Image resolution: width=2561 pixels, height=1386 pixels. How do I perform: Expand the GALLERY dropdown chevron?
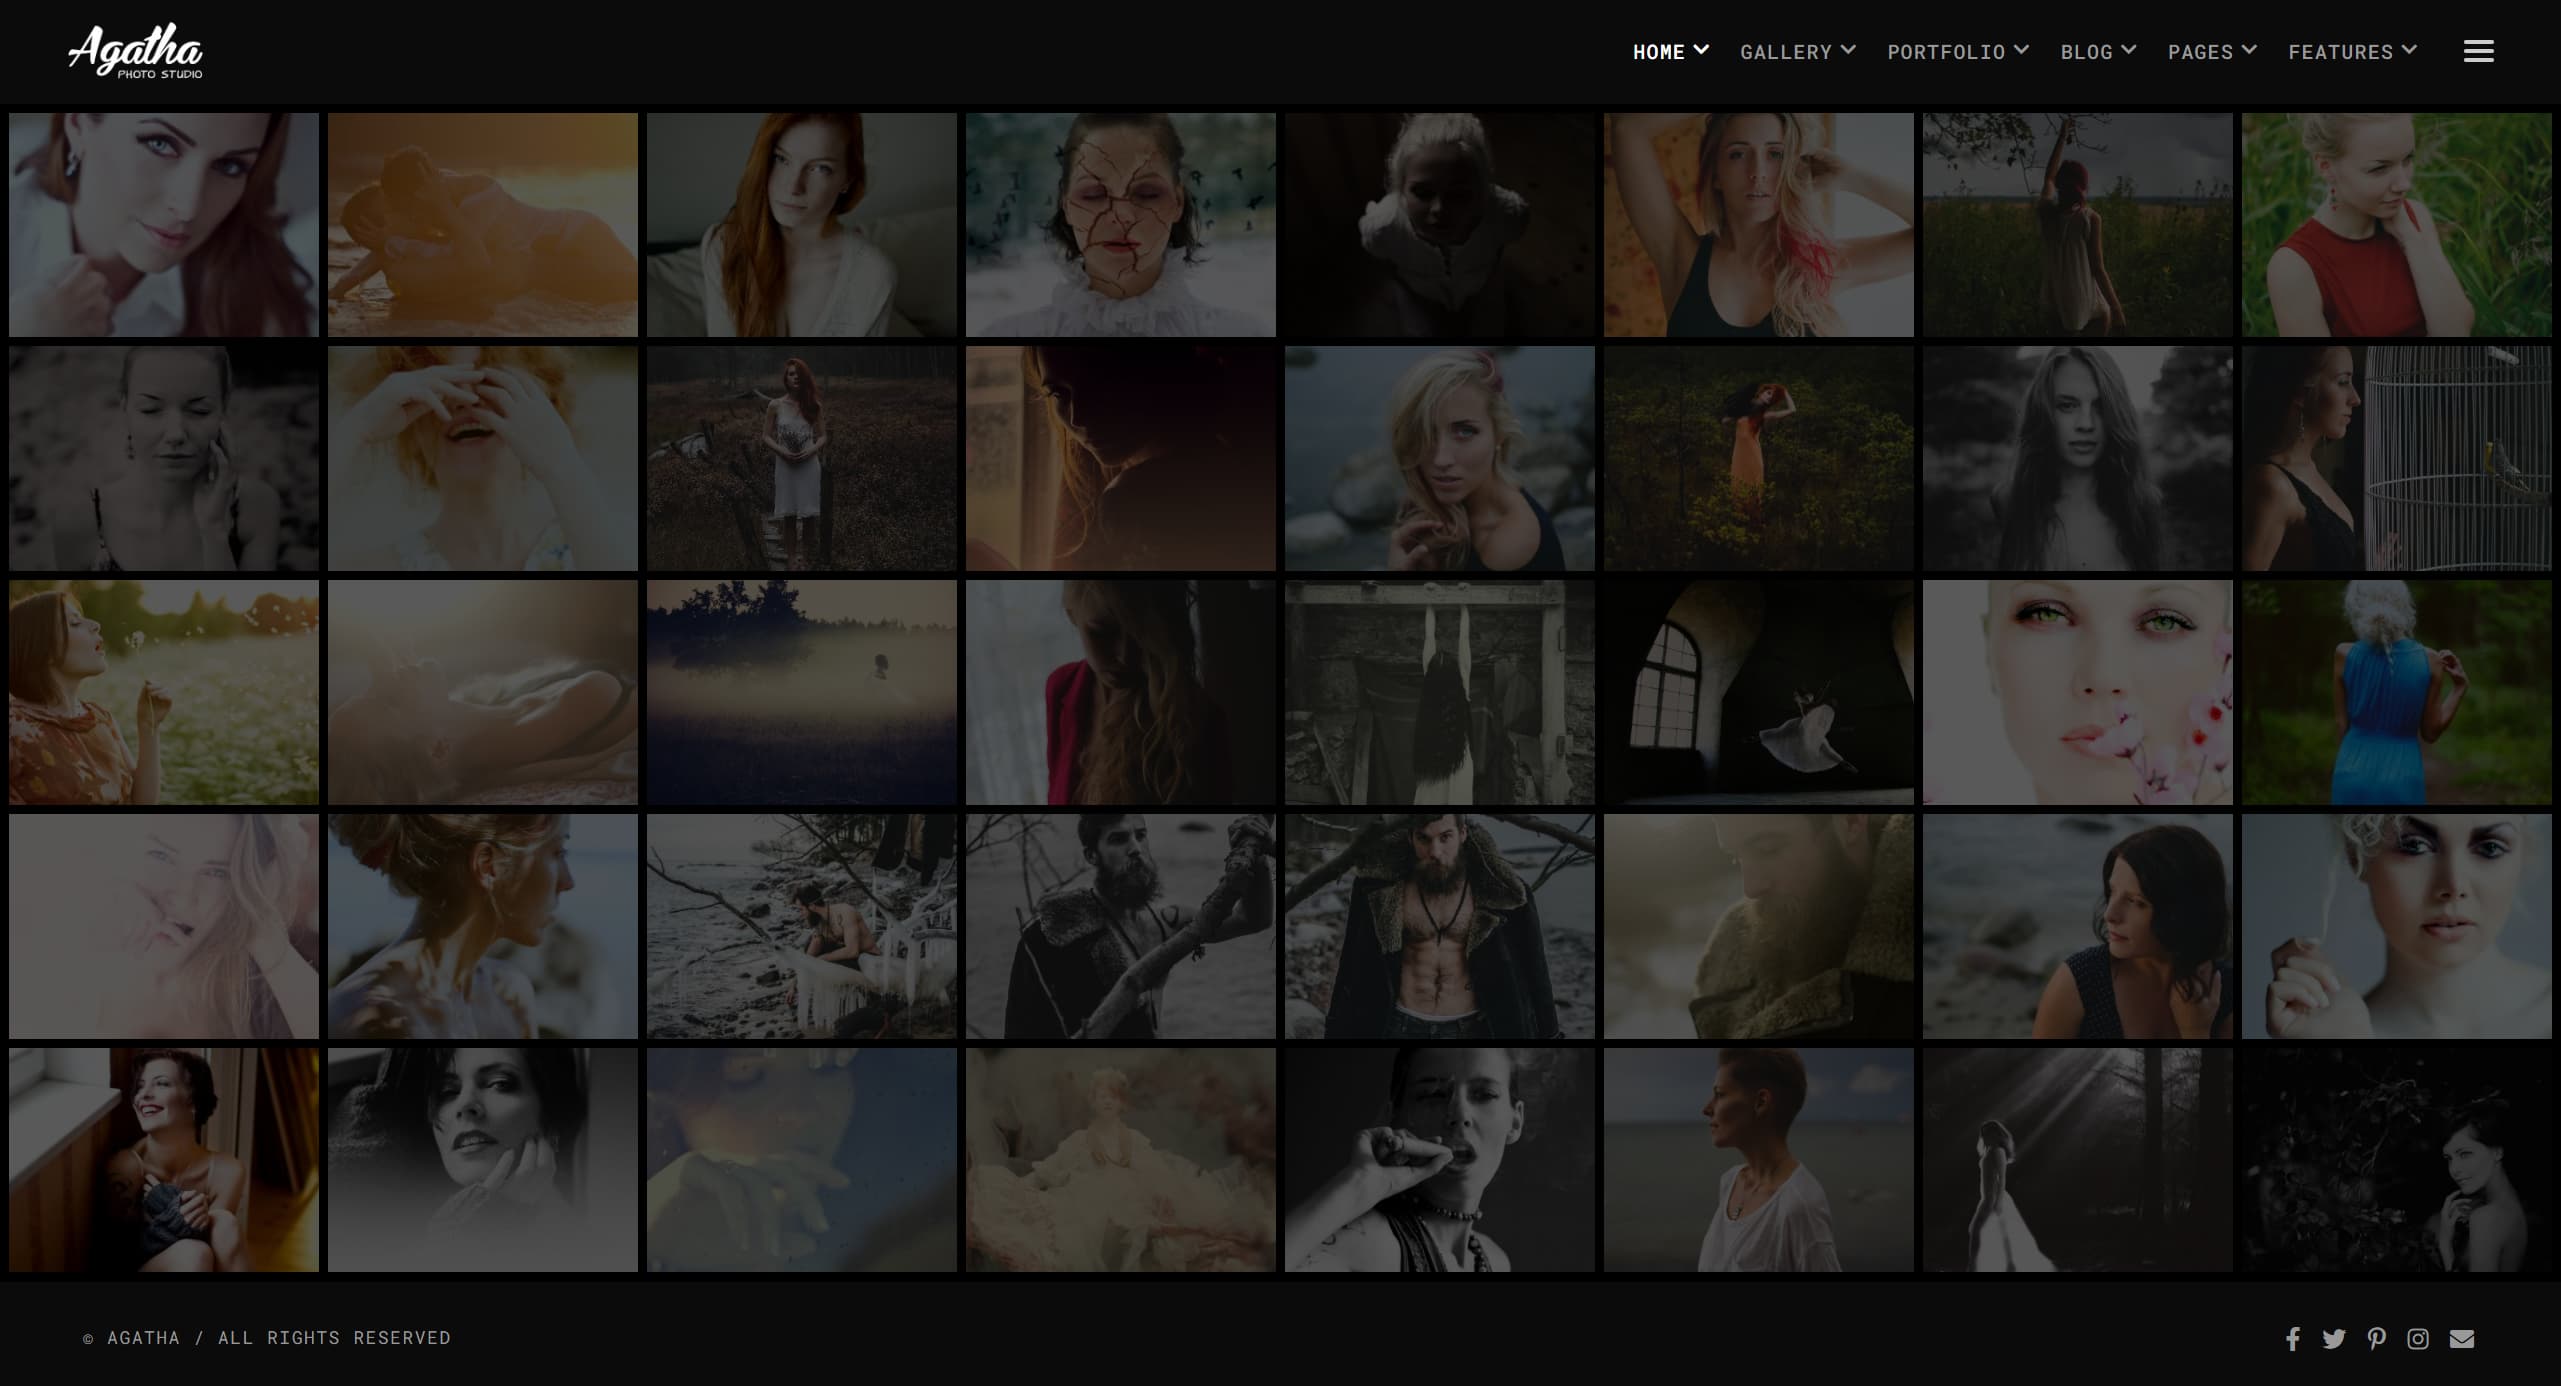click(x=1848, y=49)
